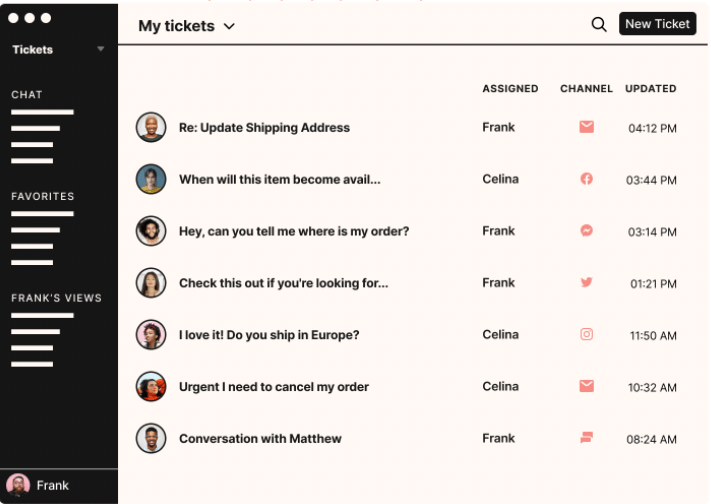Click email channel icon for Update Shipping Address

tap(586, 127)
